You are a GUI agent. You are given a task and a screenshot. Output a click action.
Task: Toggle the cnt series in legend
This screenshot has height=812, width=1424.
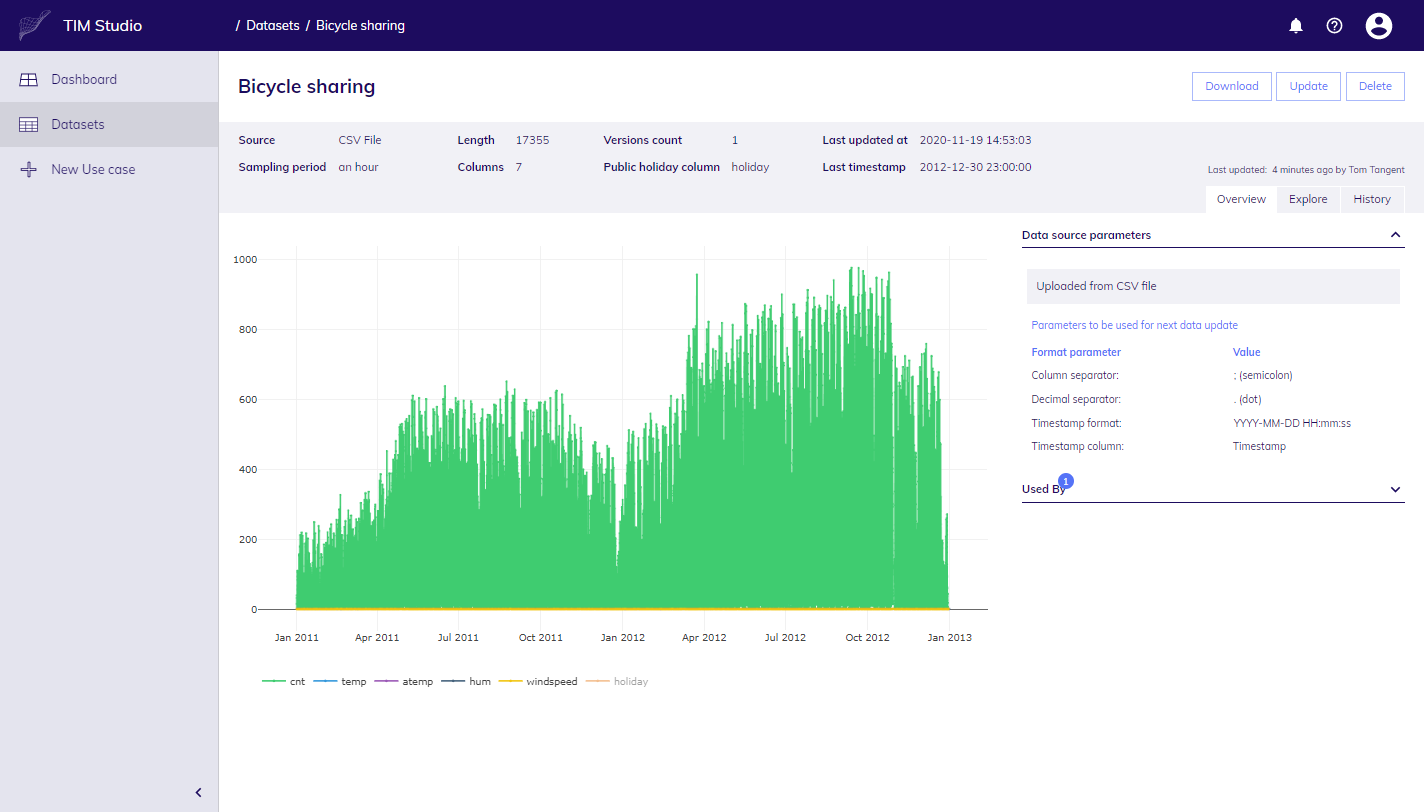point(284,681)
